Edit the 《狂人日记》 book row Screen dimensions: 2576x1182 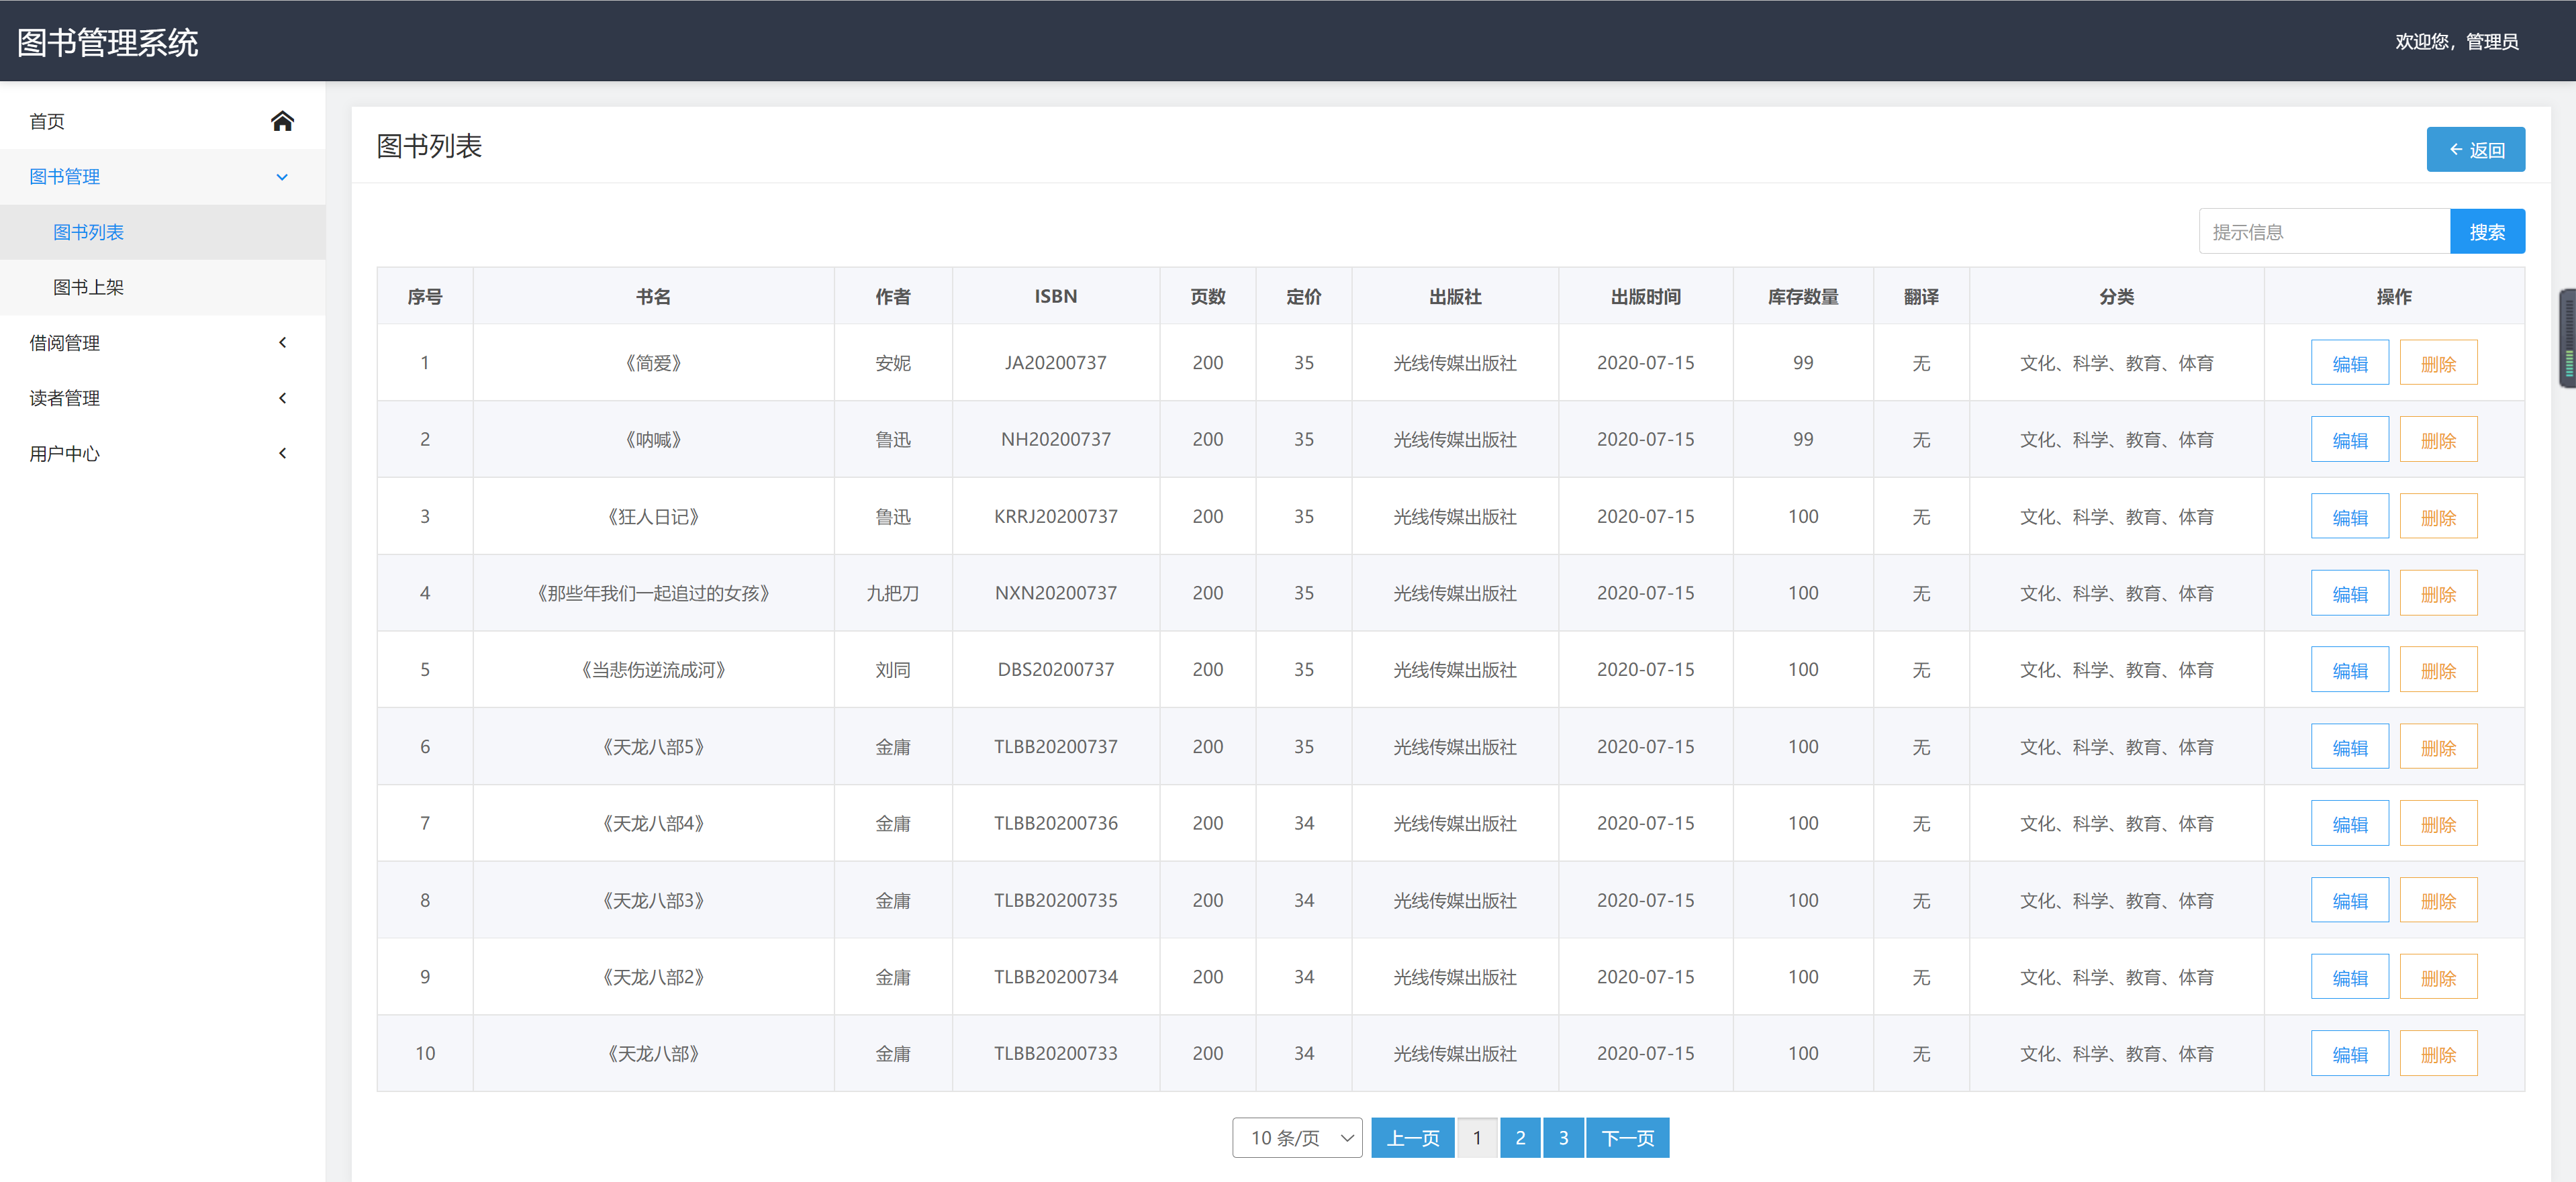click(x=2349, y=517)
